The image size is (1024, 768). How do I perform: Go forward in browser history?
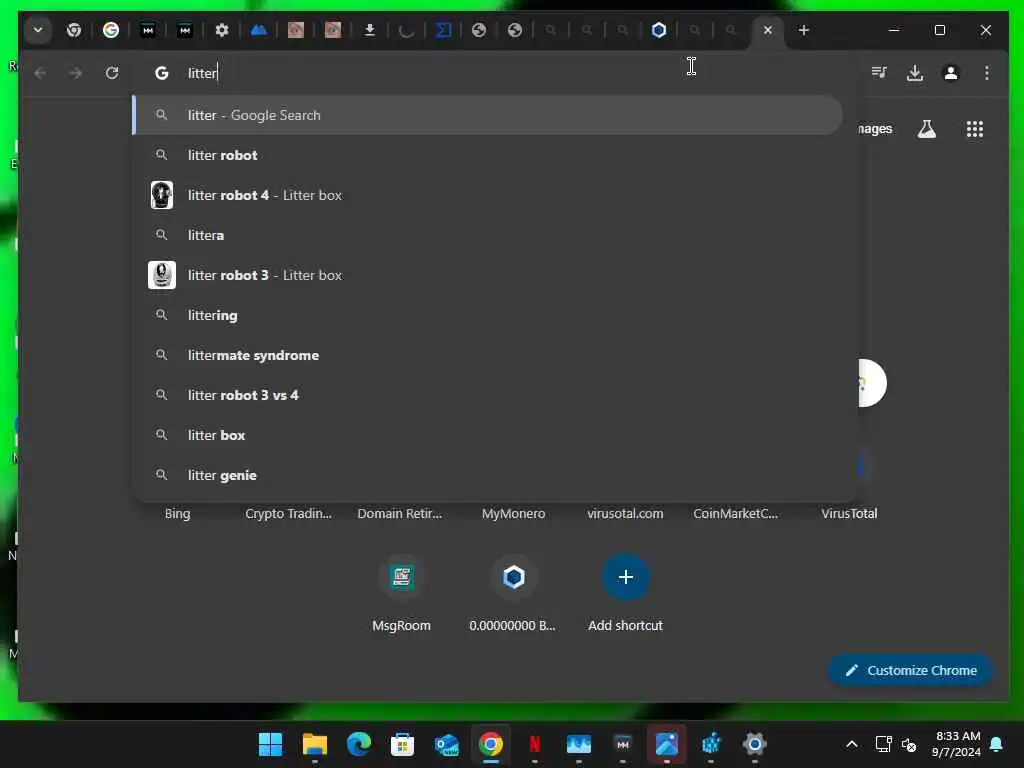76,73
